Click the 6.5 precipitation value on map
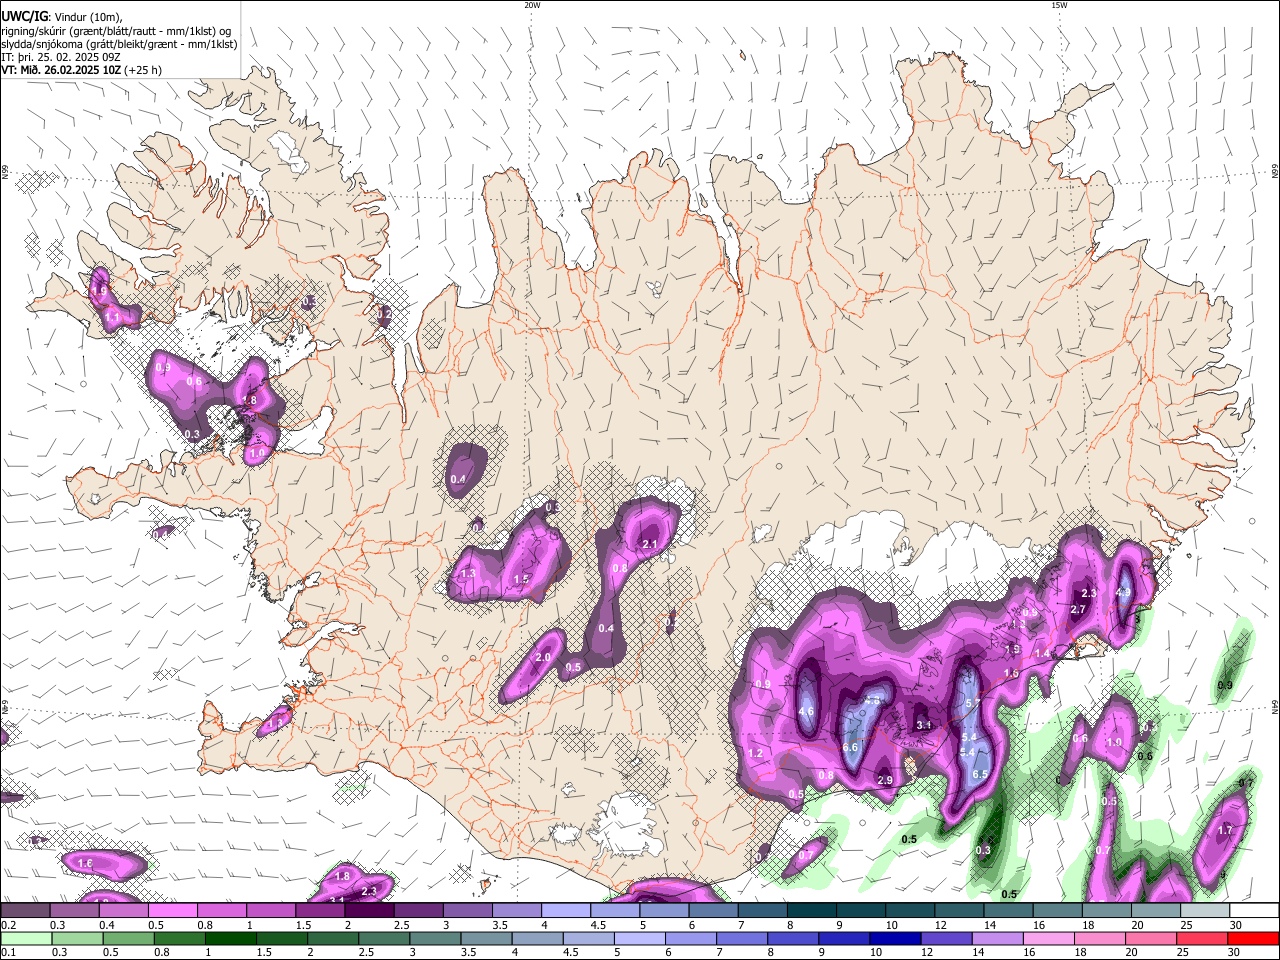 click(980, 774)
